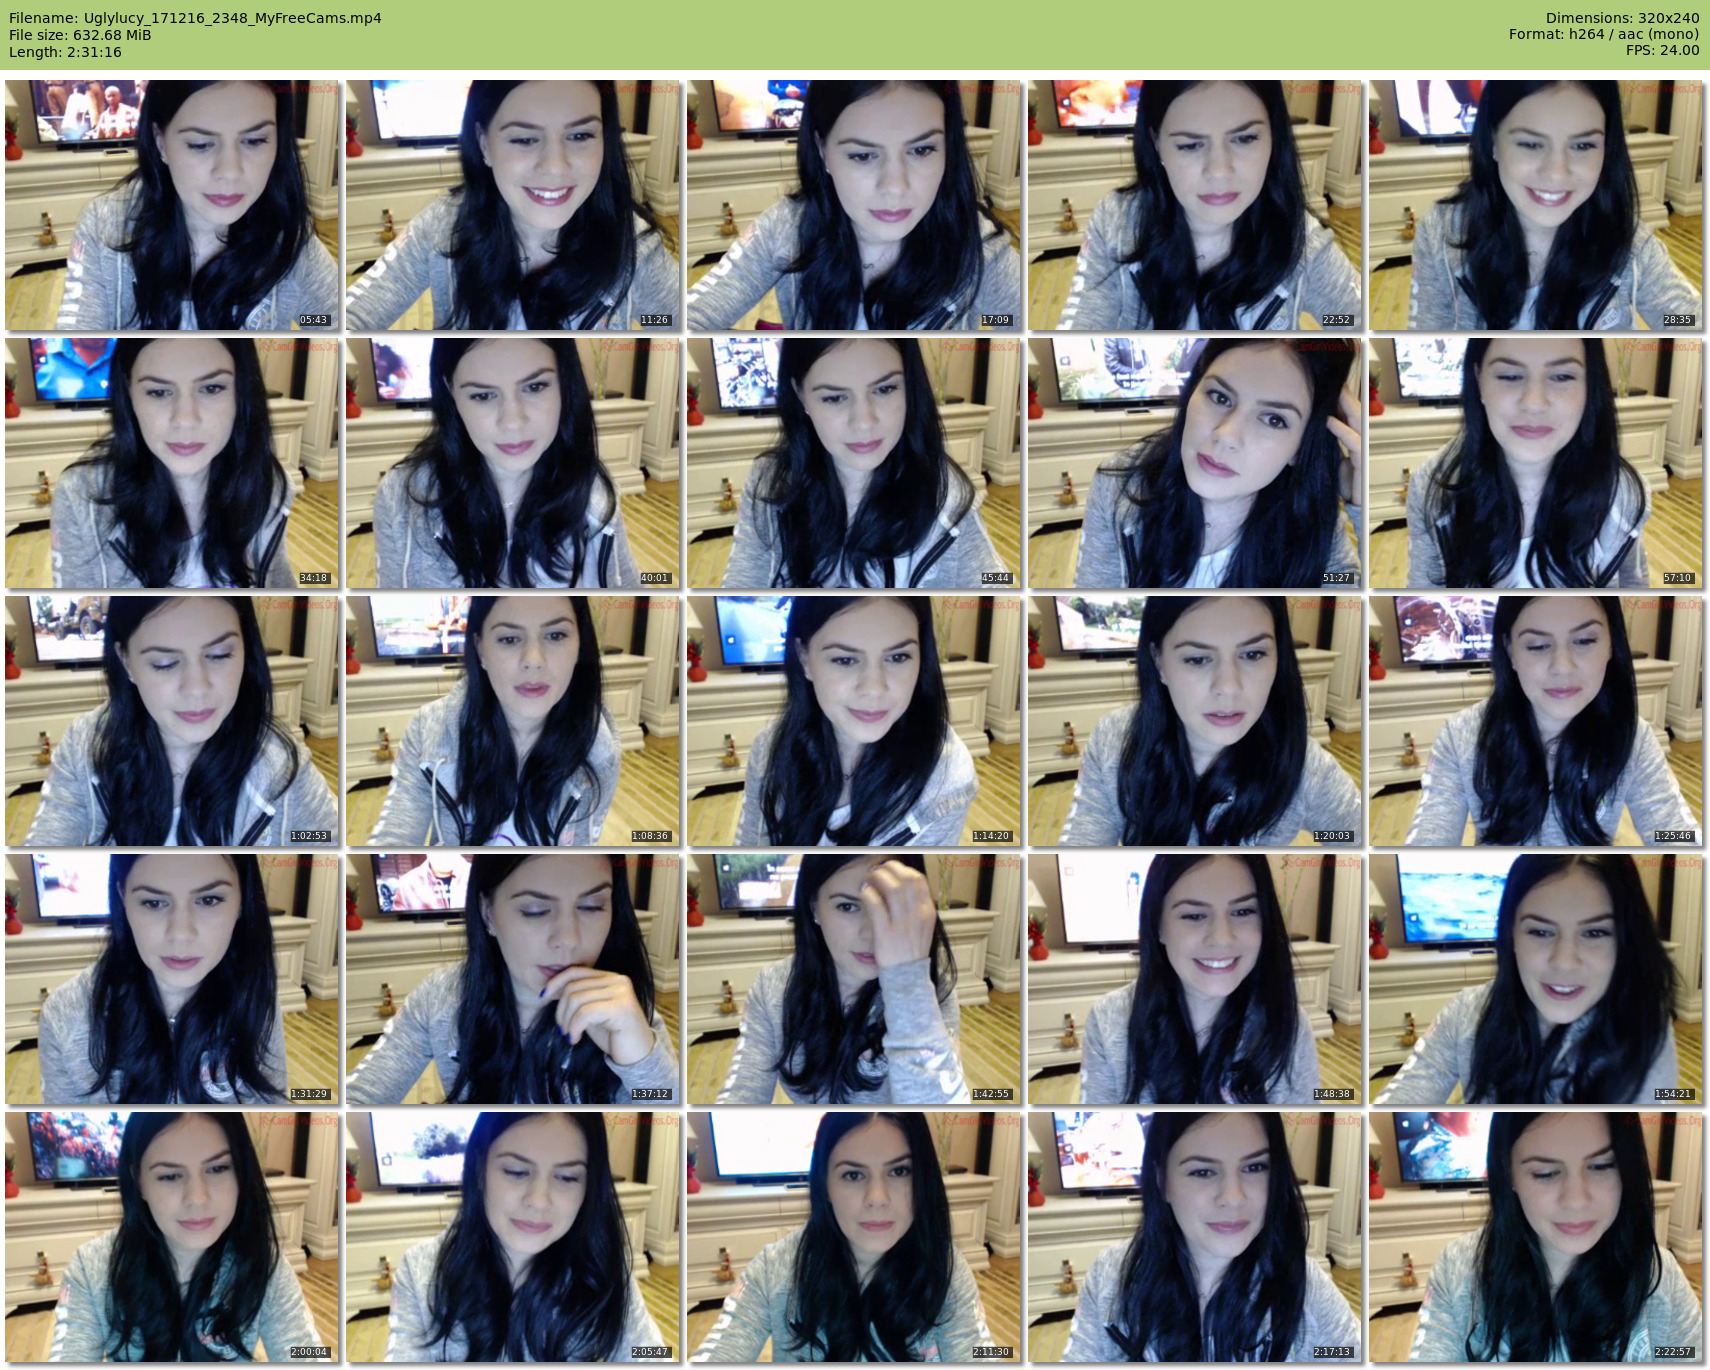Click the thumbnail at 1:25:46
This screenshot has width=1710, height=1370.
(x=1536, y=721)
